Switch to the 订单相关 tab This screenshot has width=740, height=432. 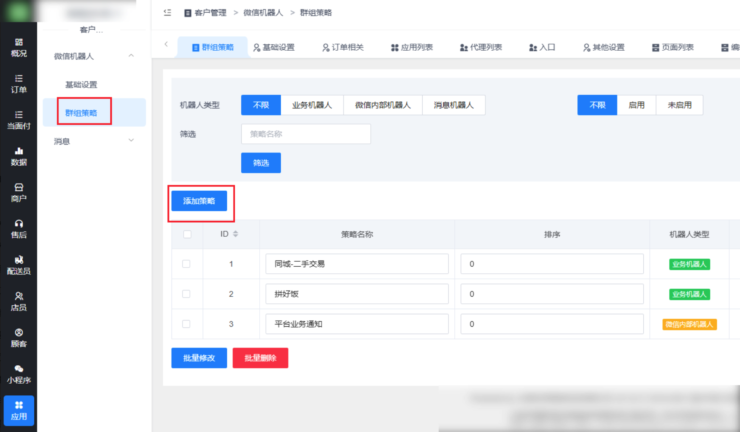[x=342, y=47]
